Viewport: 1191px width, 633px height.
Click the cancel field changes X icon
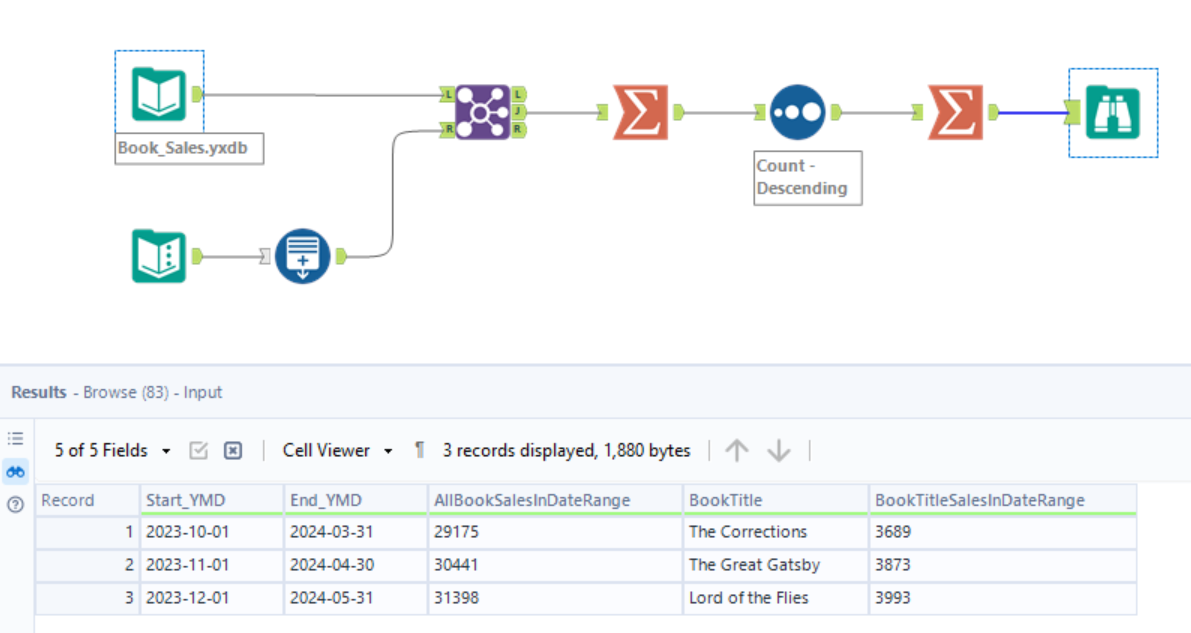(x=232, y=451)
